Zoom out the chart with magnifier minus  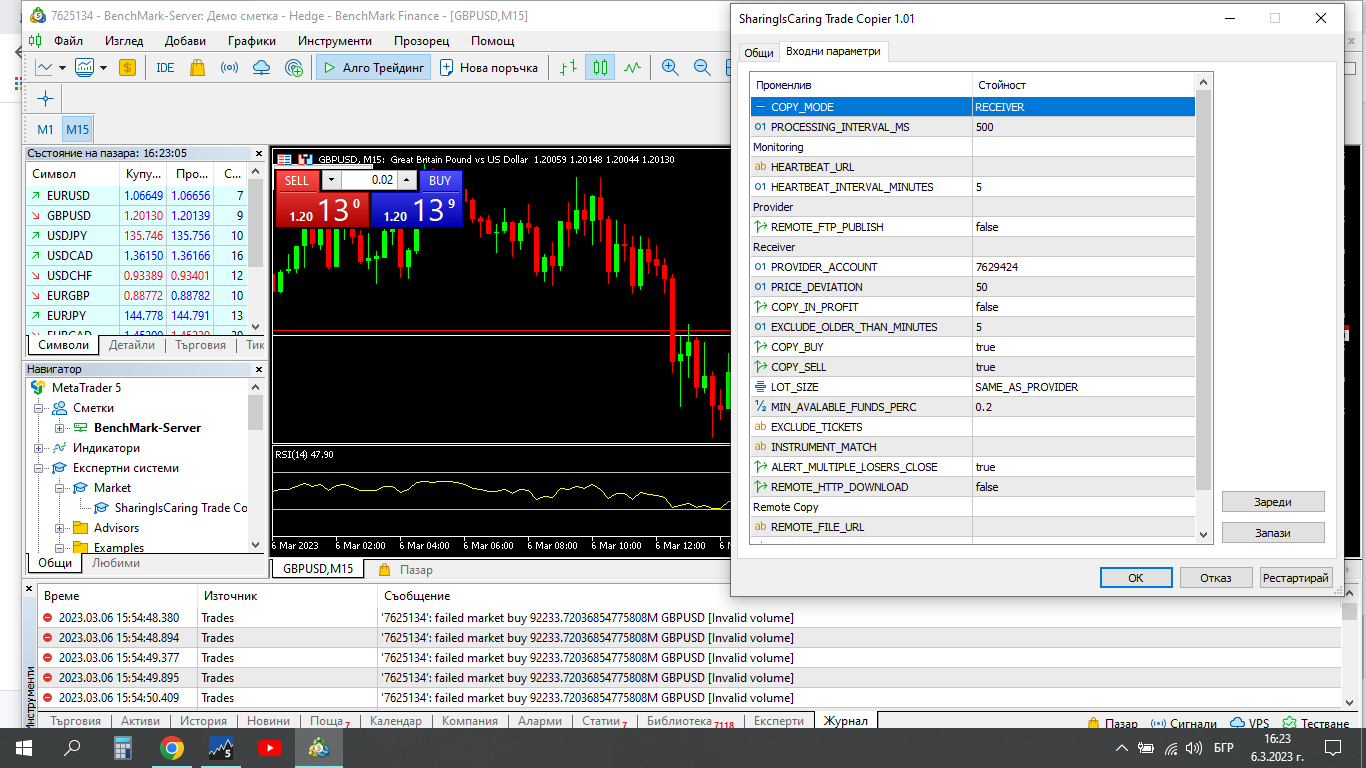(x=702, y=68)
